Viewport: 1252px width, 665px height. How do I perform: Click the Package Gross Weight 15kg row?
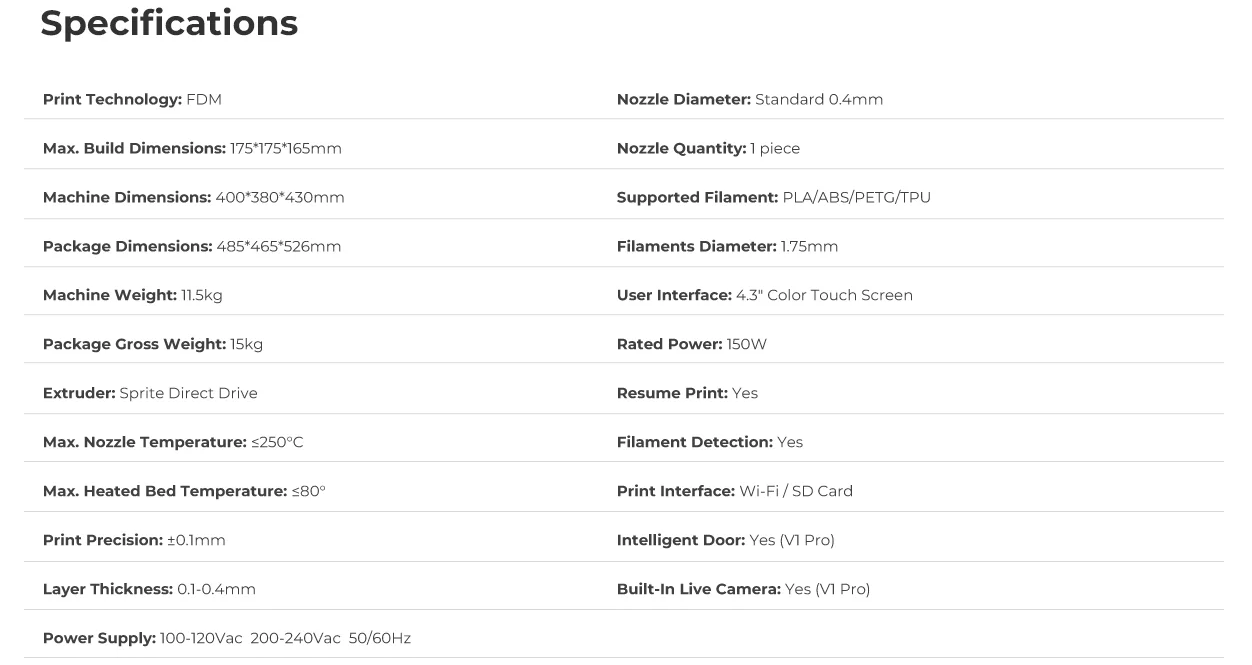152,344
